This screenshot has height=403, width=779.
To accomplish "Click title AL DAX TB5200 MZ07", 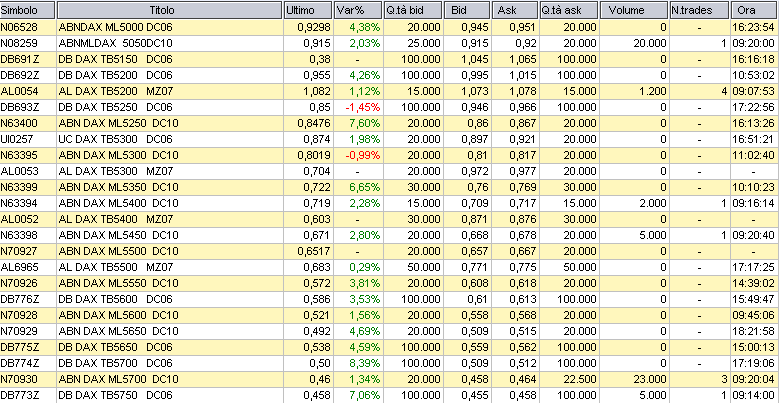I will (x=116, y=91).
